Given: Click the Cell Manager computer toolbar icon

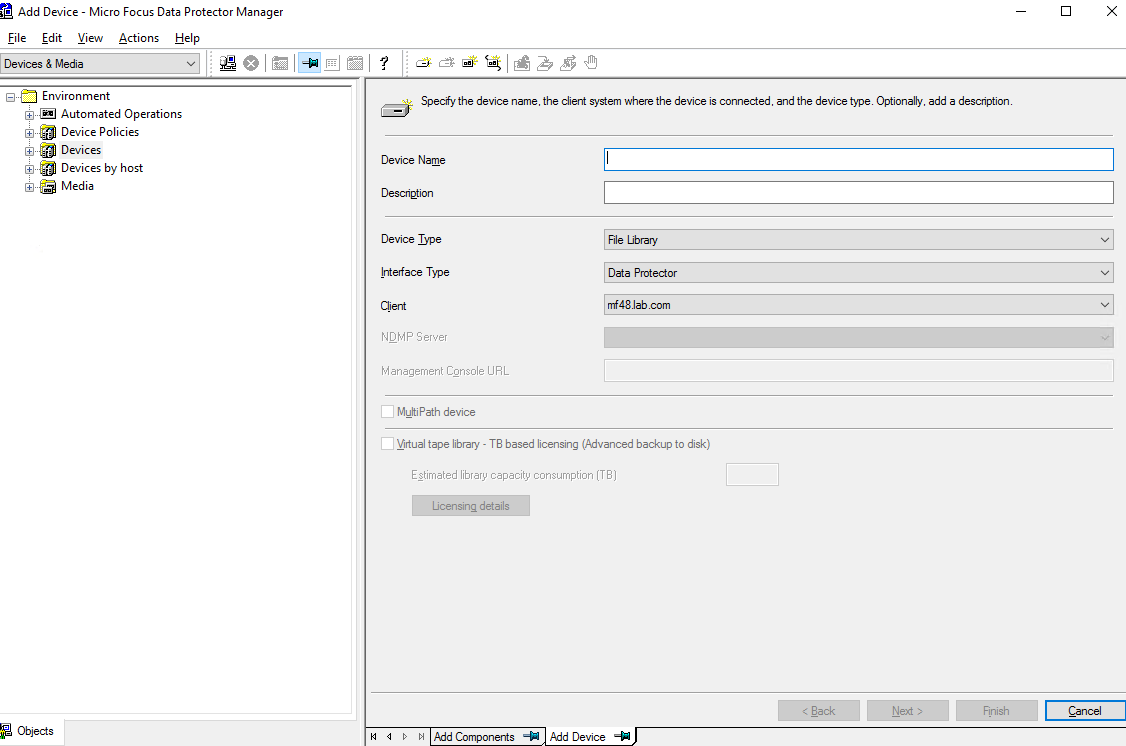Looking at the screenshot, I should (228, 63).
